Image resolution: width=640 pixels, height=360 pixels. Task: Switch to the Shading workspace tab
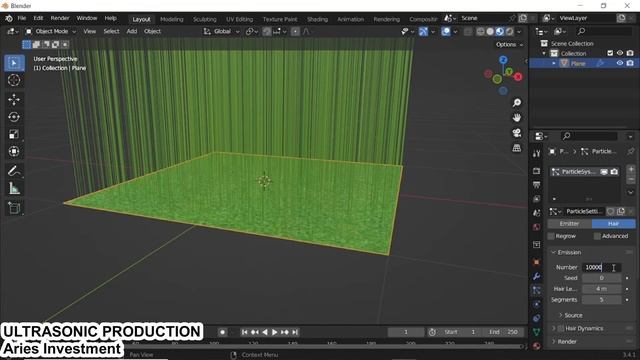point(317,19)
